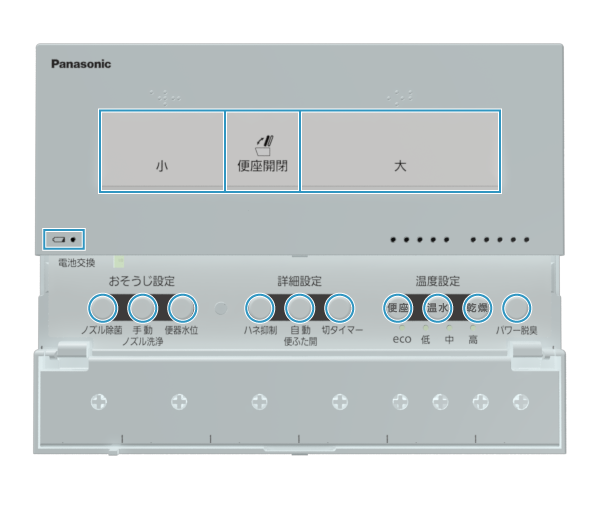Click the 電池交換 battery replacement label

coord(76,263)
